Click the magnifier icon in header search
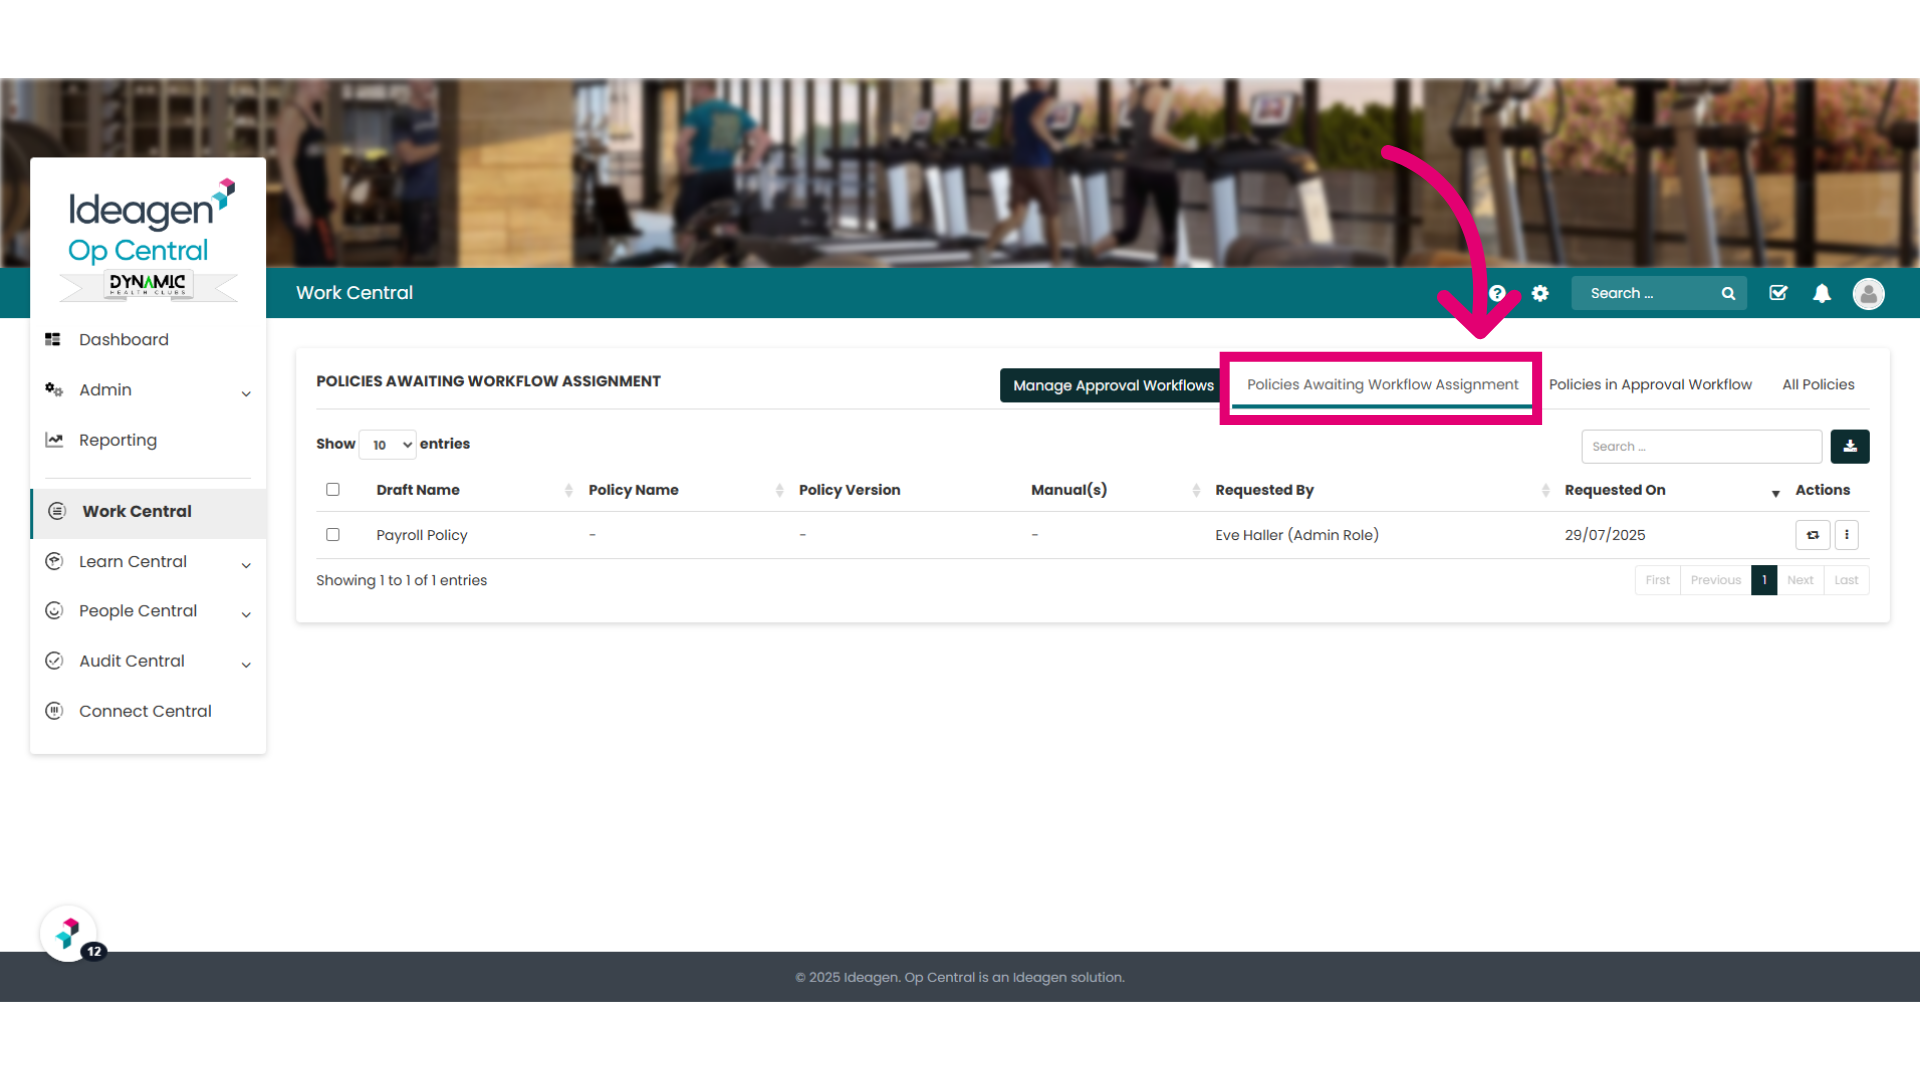Image resolution: width=1920 pixels, height=1080 pixels. point(1728,293)
